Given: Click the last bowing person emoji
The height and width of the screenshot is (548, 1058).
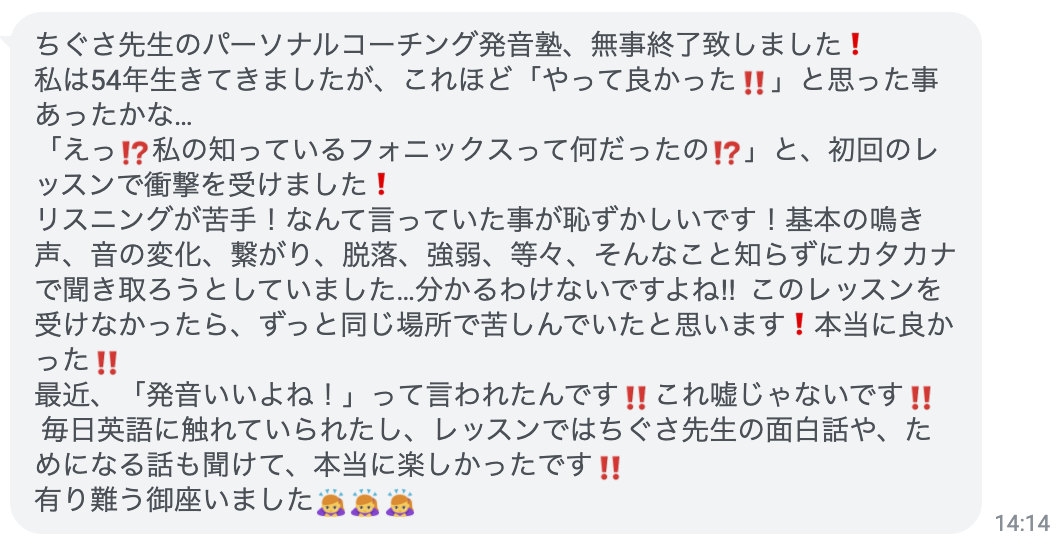Looking at the screenshot, I should click(400, 503).
